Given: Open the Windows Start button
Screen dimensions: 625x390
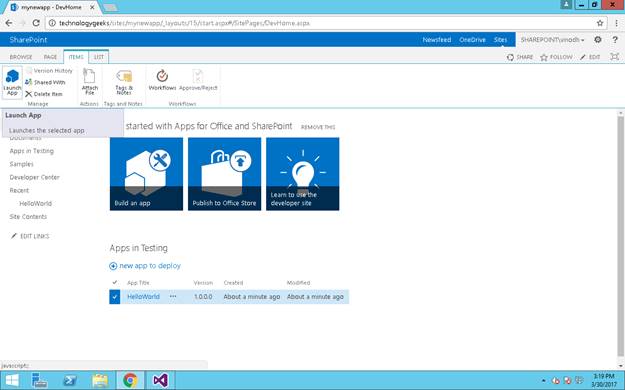Looking at the screenshot, I should coord(12,380).
